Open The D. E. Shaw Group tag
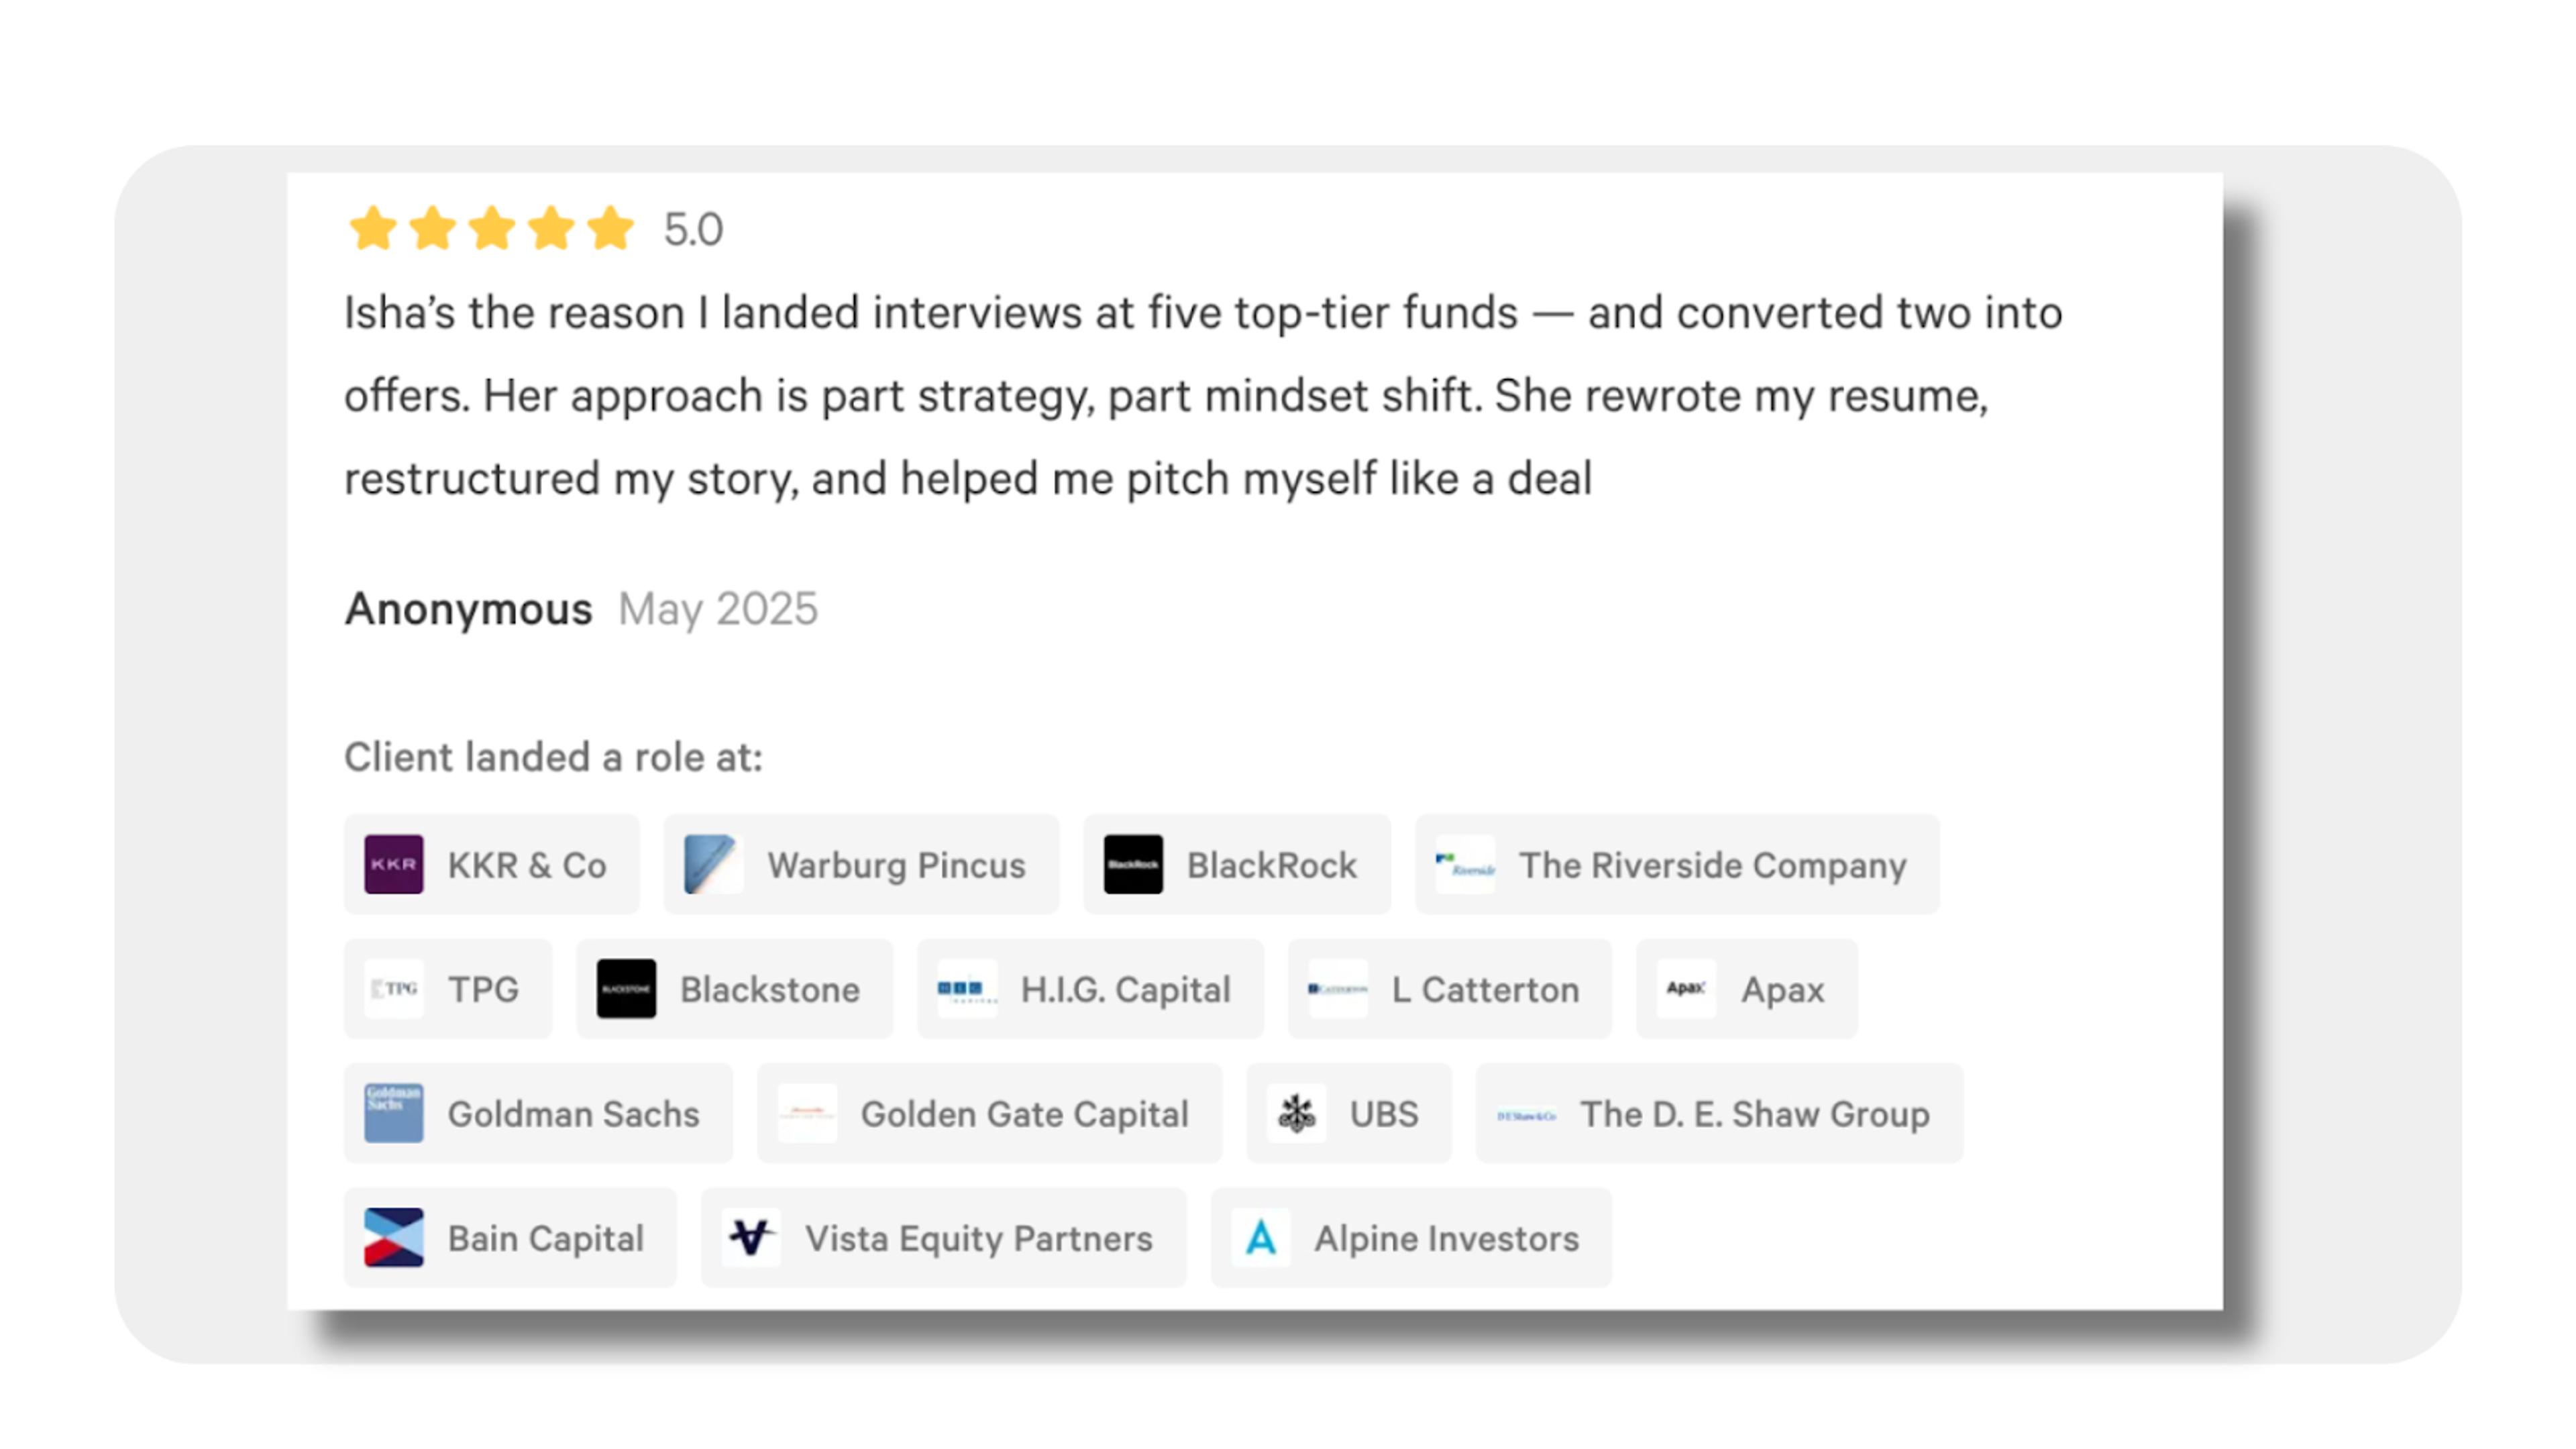Viewport: 2576px width, 1449px height. [1719, 1113]
